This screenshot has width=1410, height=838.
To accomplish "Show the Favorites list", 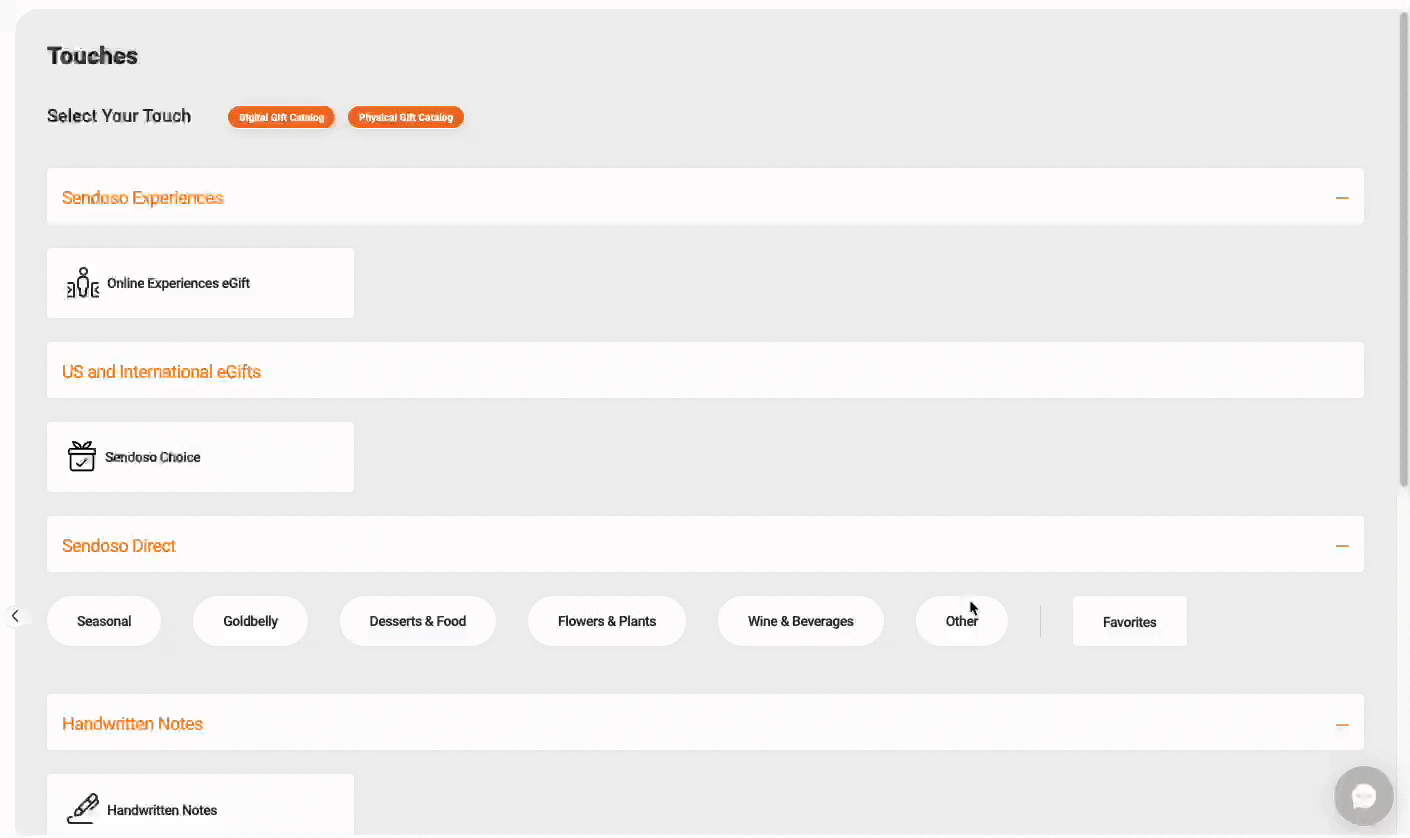I will click(x=1129, y=622).
